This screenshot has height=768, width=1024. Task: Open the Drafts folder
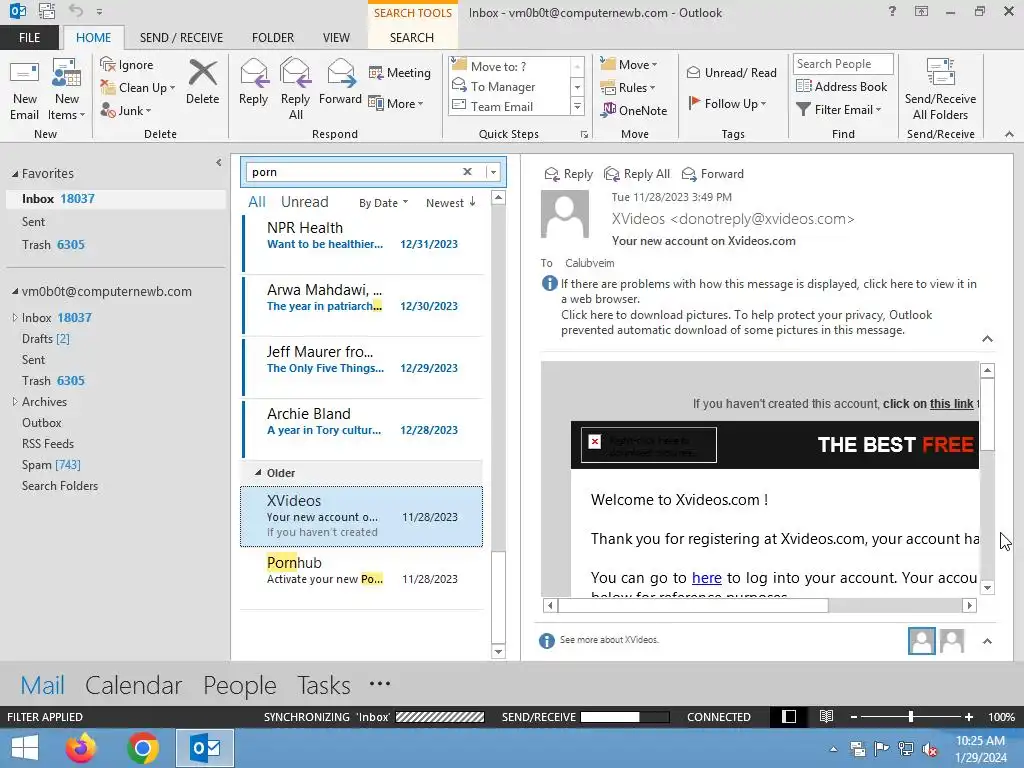[46, 339]
